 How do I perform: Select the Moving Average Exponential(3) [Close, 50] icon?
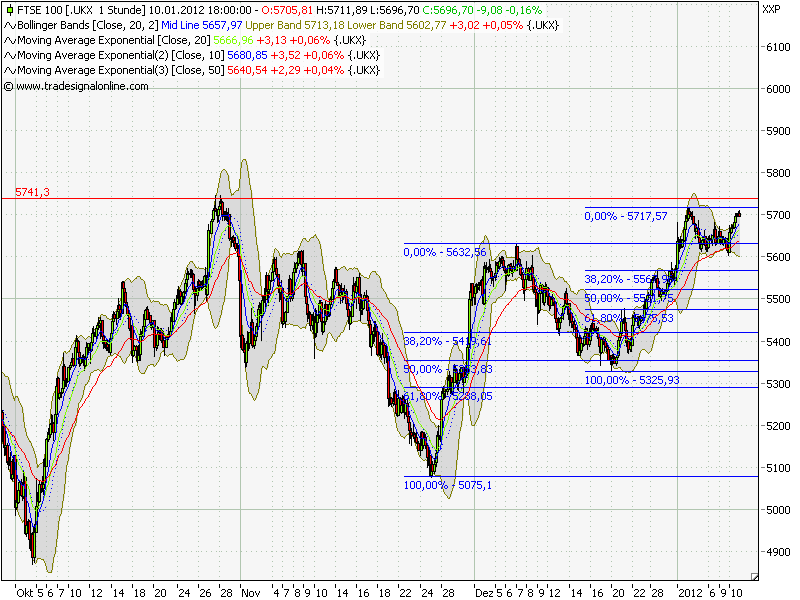[x=8, y=71]
